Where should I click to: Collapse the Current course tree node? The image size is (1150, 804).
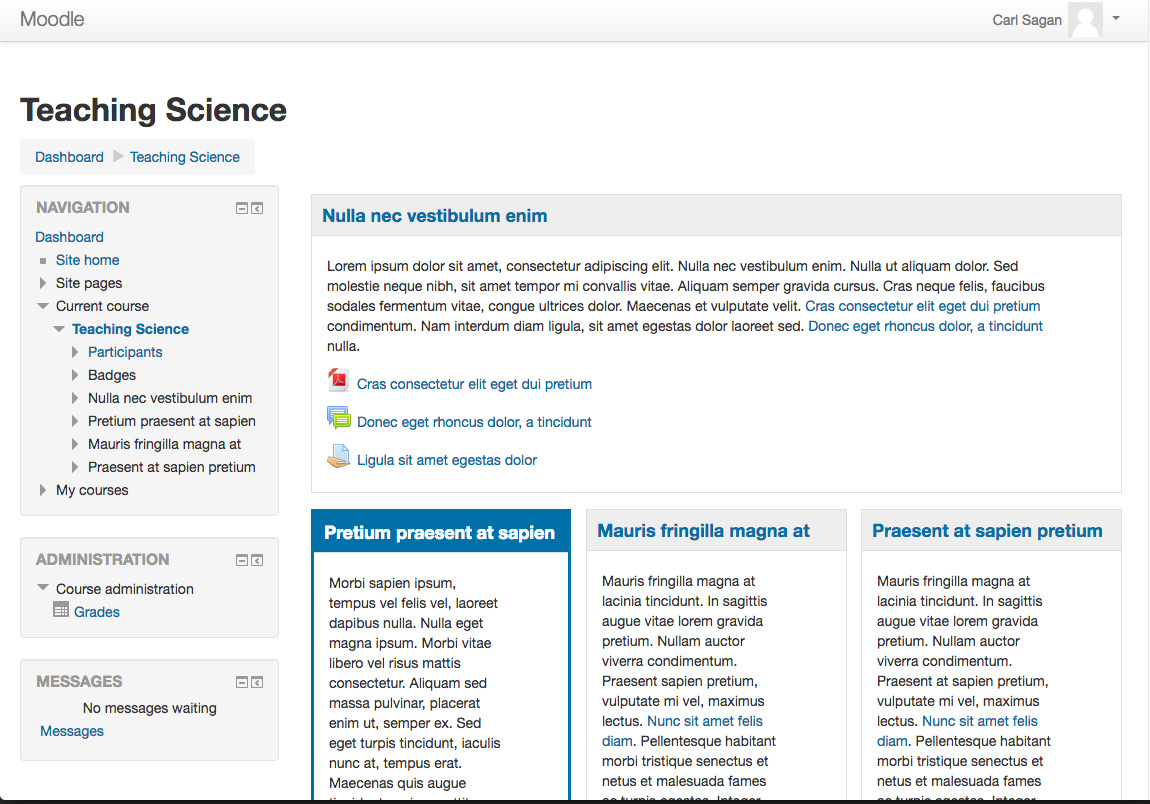43,306
